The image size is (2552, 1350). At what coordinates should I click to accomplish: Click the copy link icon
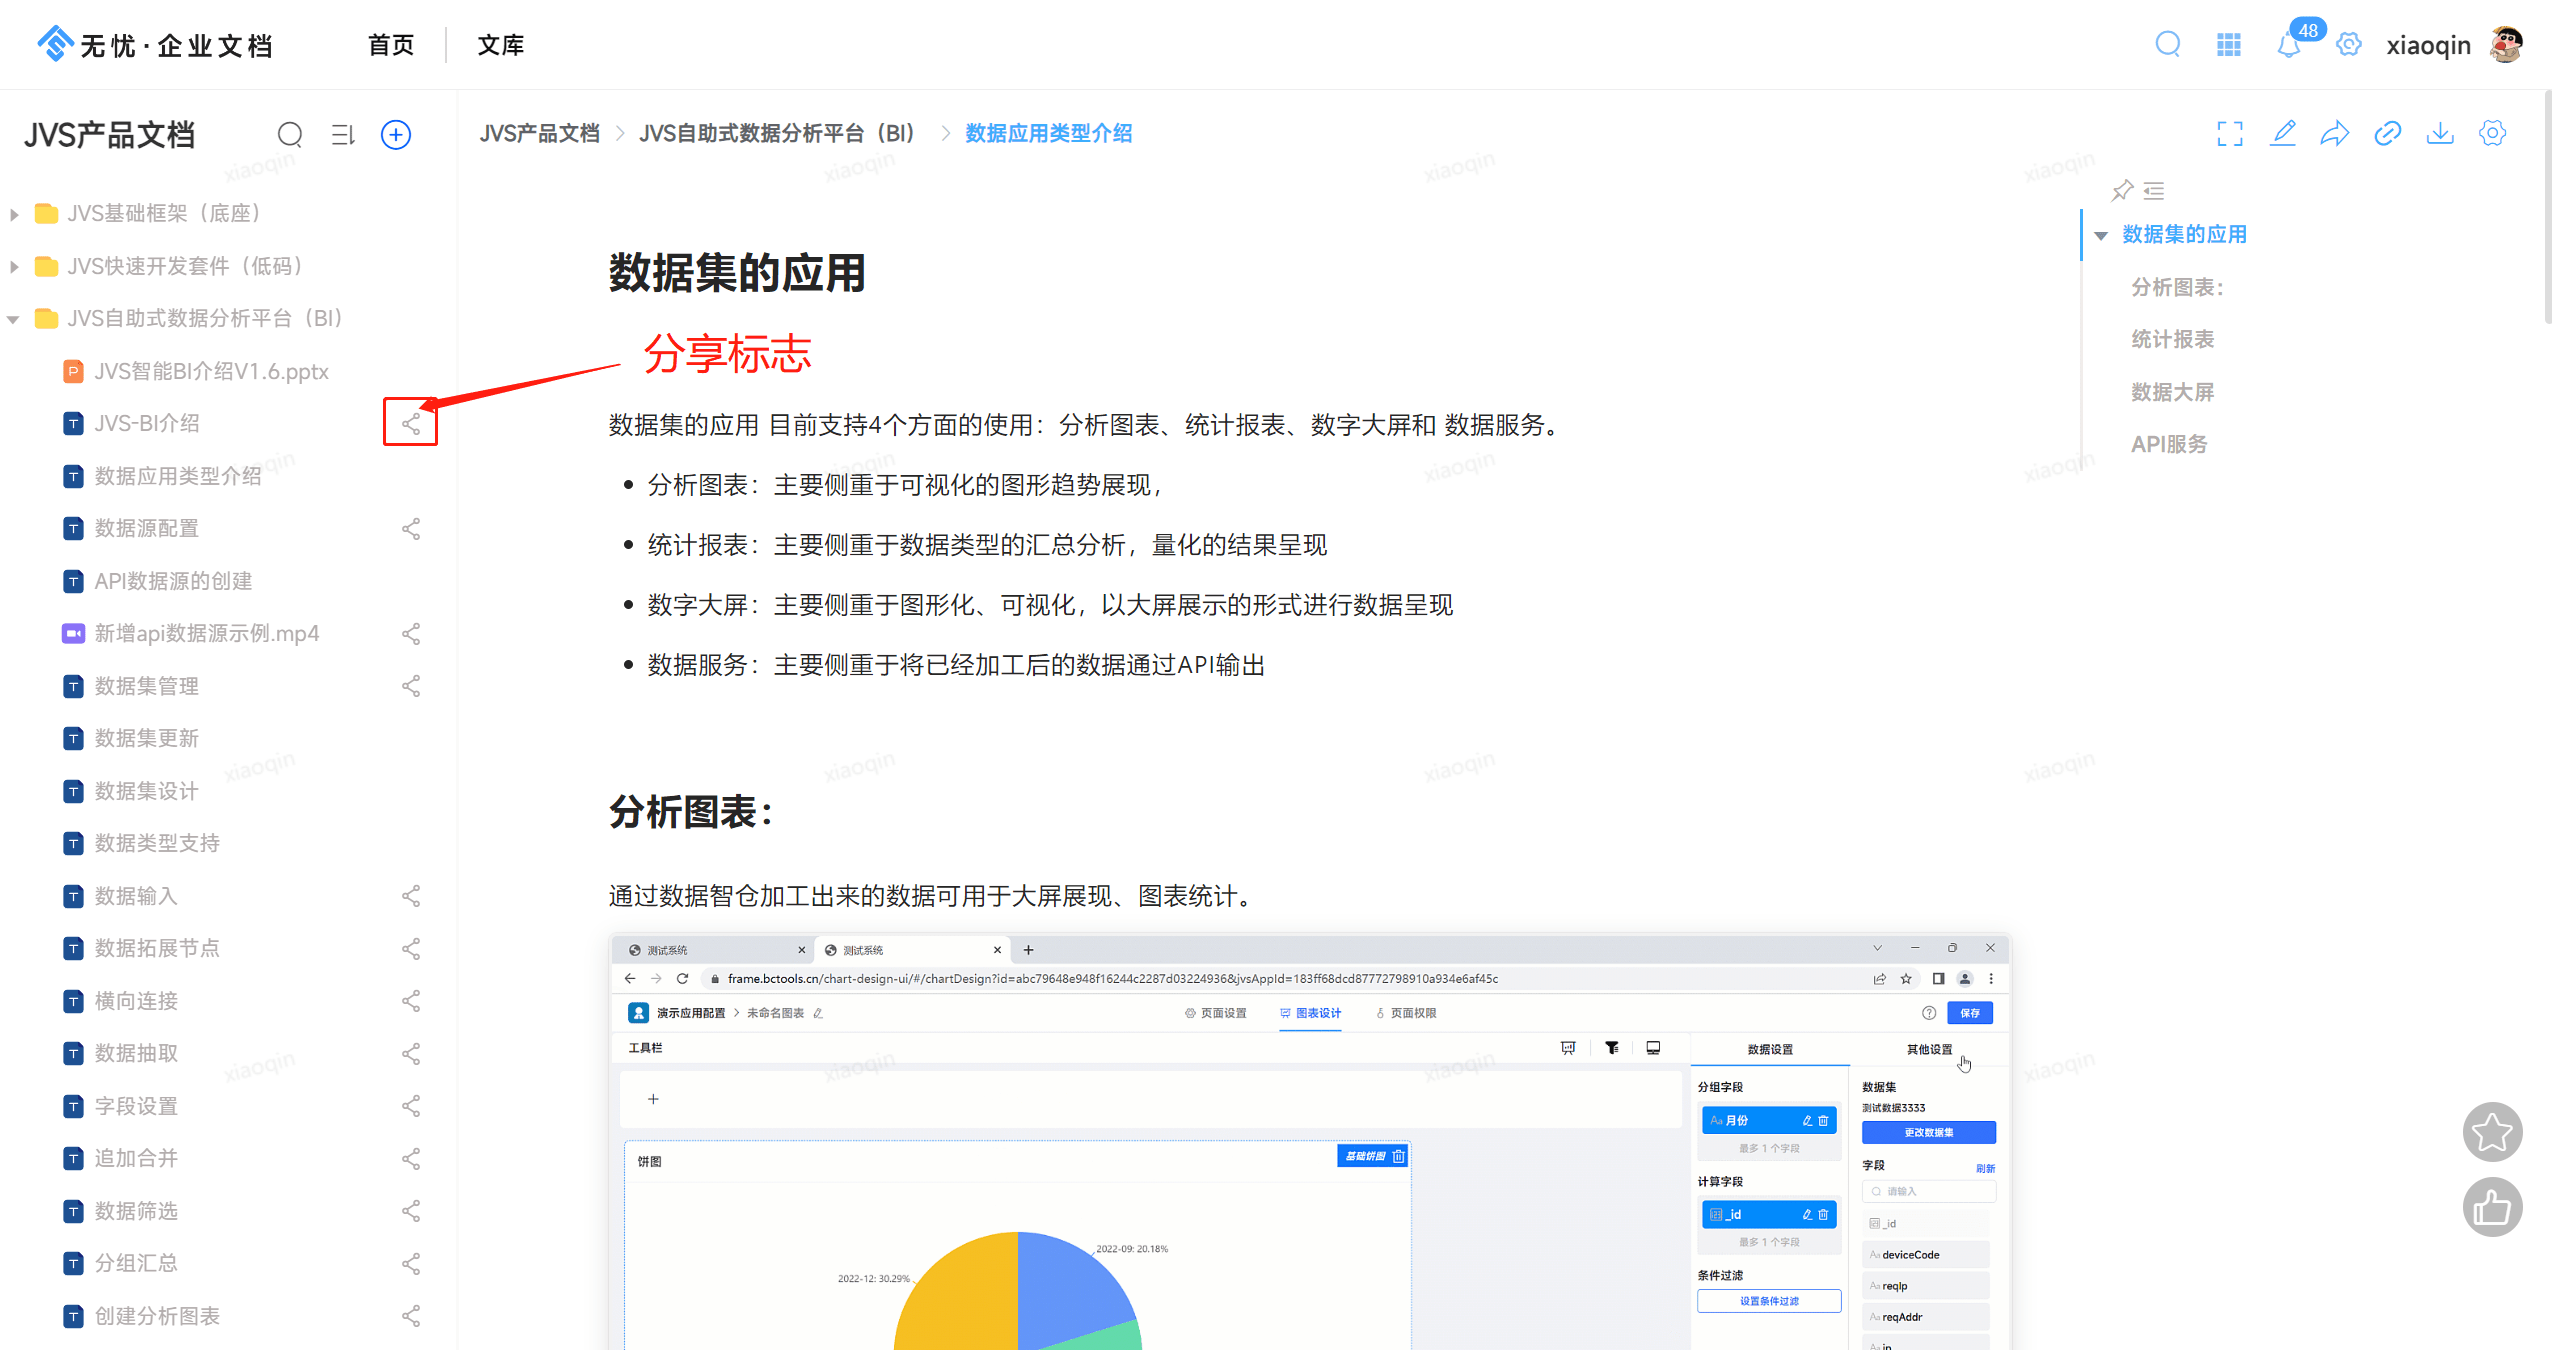(x=2387, y=134)
